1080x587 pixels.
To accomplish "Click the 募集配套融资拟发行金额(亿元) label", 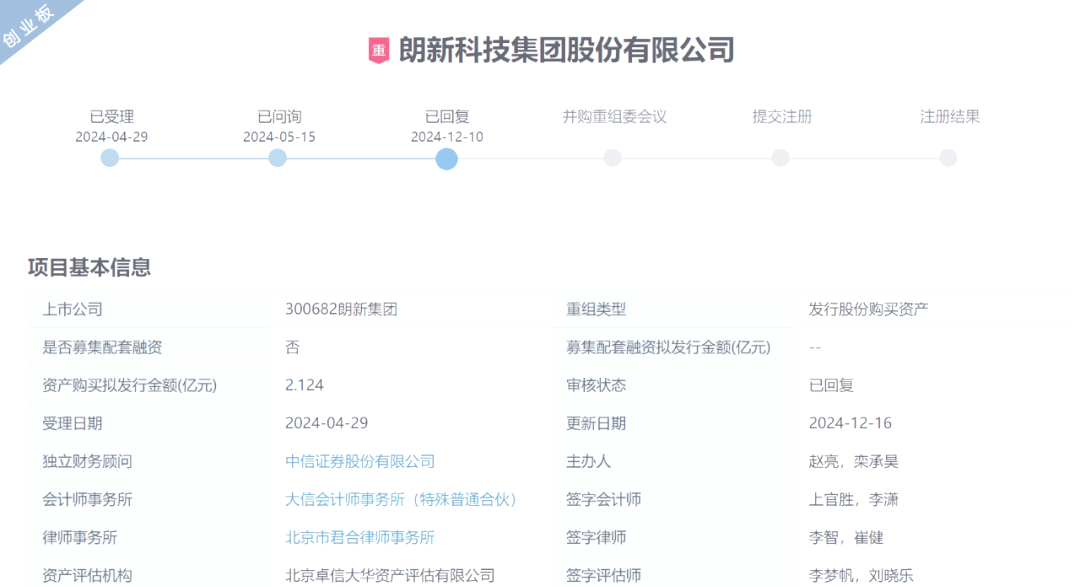I will point(668,347).
